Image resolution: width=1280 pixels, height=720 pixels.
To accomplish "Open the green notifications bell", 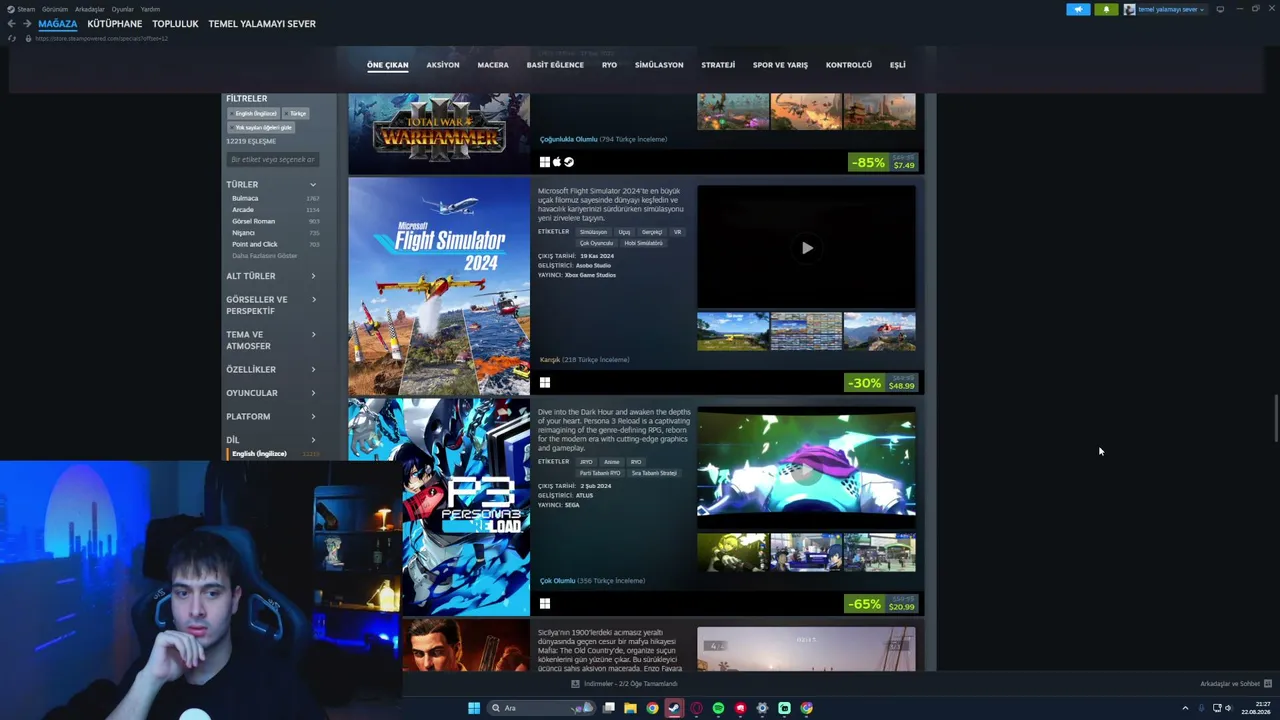I will [1106, 9].
